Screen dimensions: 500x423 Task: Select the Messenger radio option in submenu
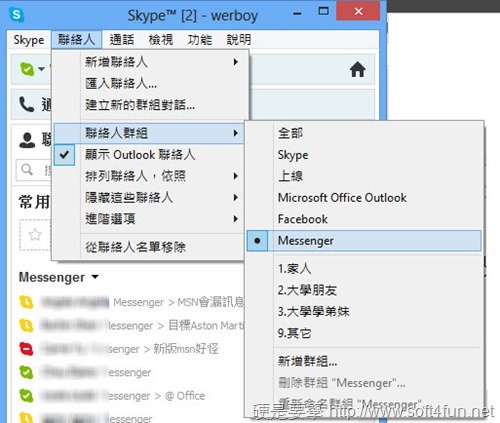click(364, 240)
